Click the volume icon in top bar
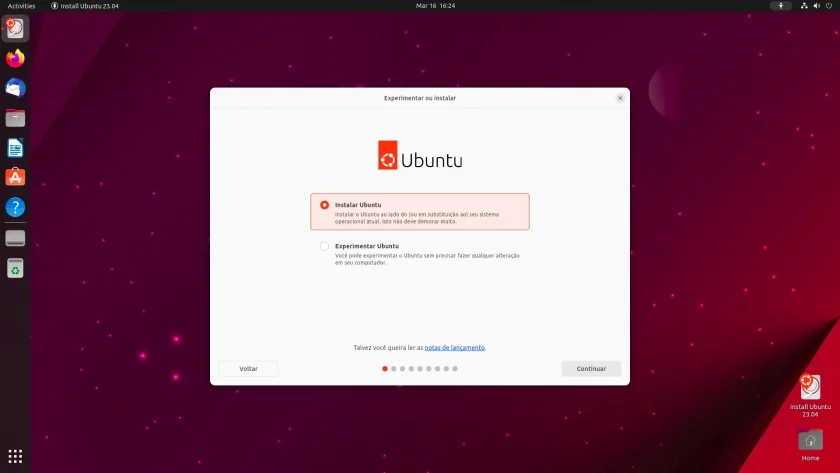The height and width of the screenshot is (473, 840). pyautogui.click(x=816, y=5)
